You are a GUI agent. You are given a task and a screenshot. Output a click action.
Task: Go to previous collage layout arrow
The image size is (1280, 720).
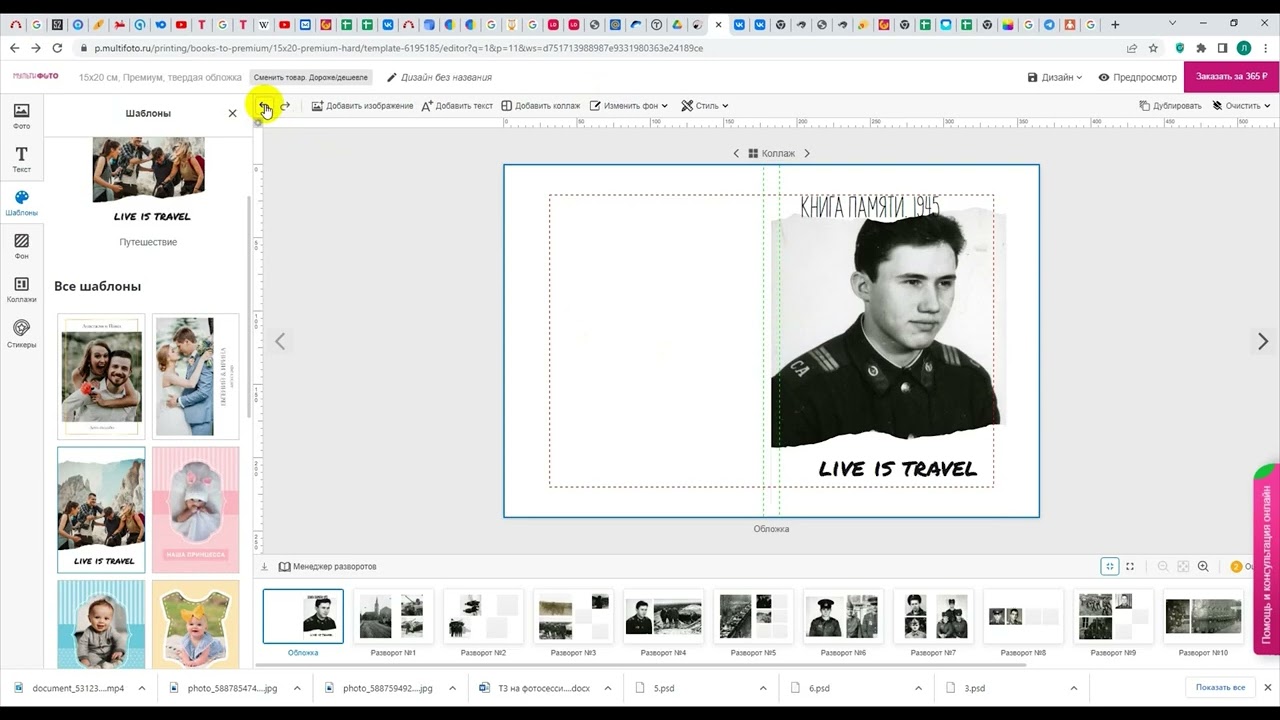point(737,153)
